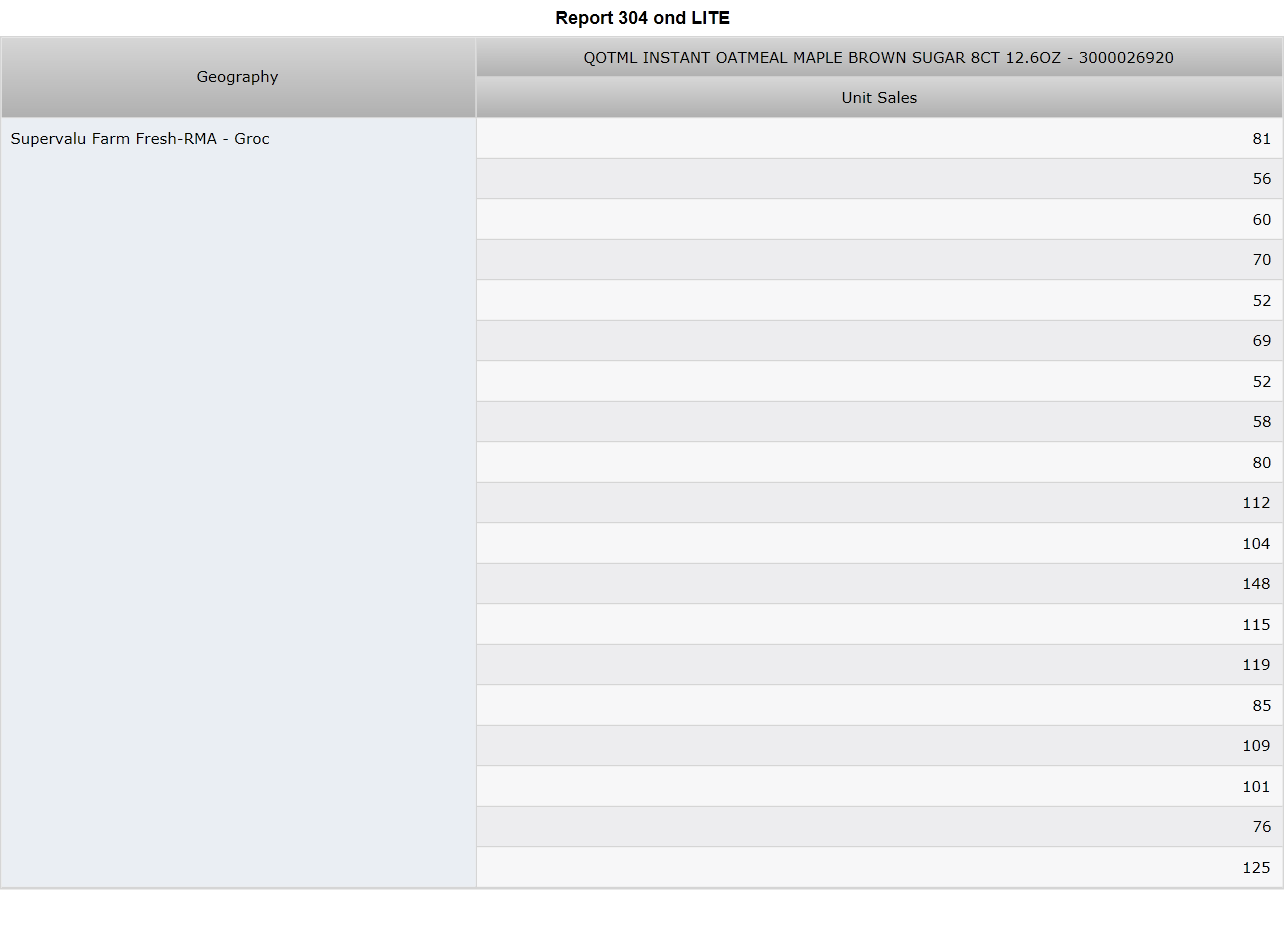Viewport: 1284px width, 946px height.
Task: Select the cell with value 58
Action: (879, 422)
